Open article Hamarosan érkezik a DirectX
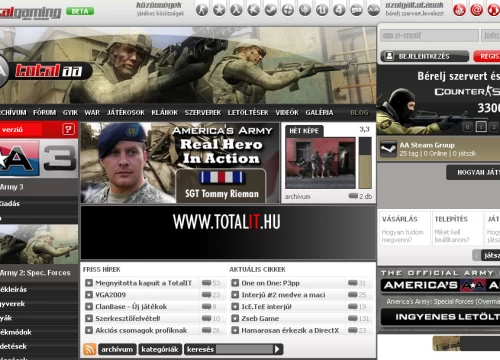This screenshot has width=500, height=360. pos(290,330)
